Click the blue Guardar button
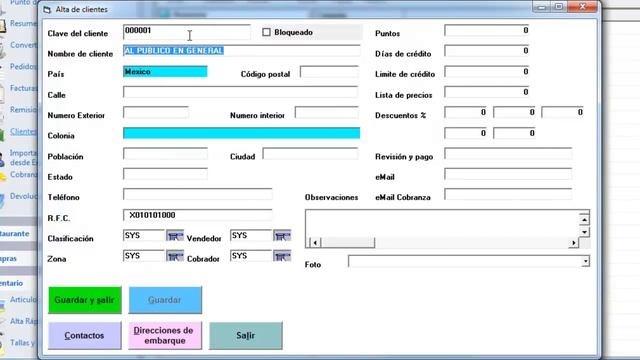Screen dimensions: 640x360 coord(165,300)
